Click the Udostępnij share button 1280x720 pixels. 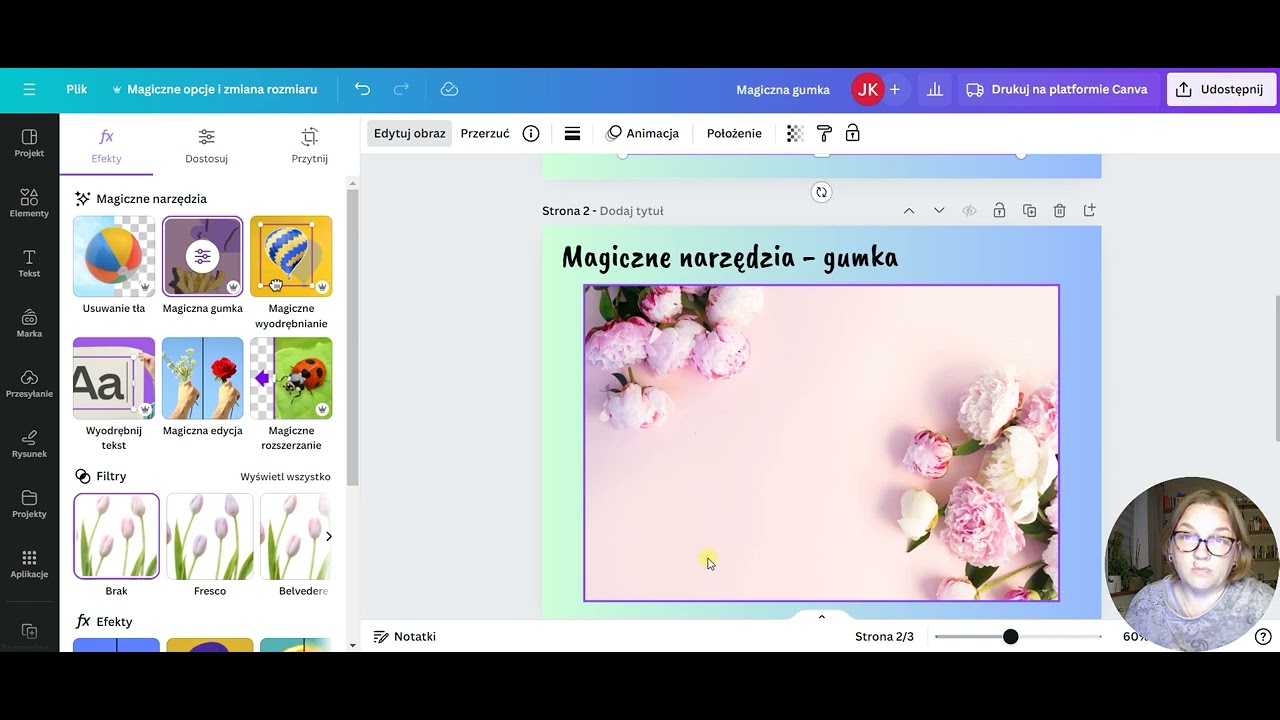1221,89
